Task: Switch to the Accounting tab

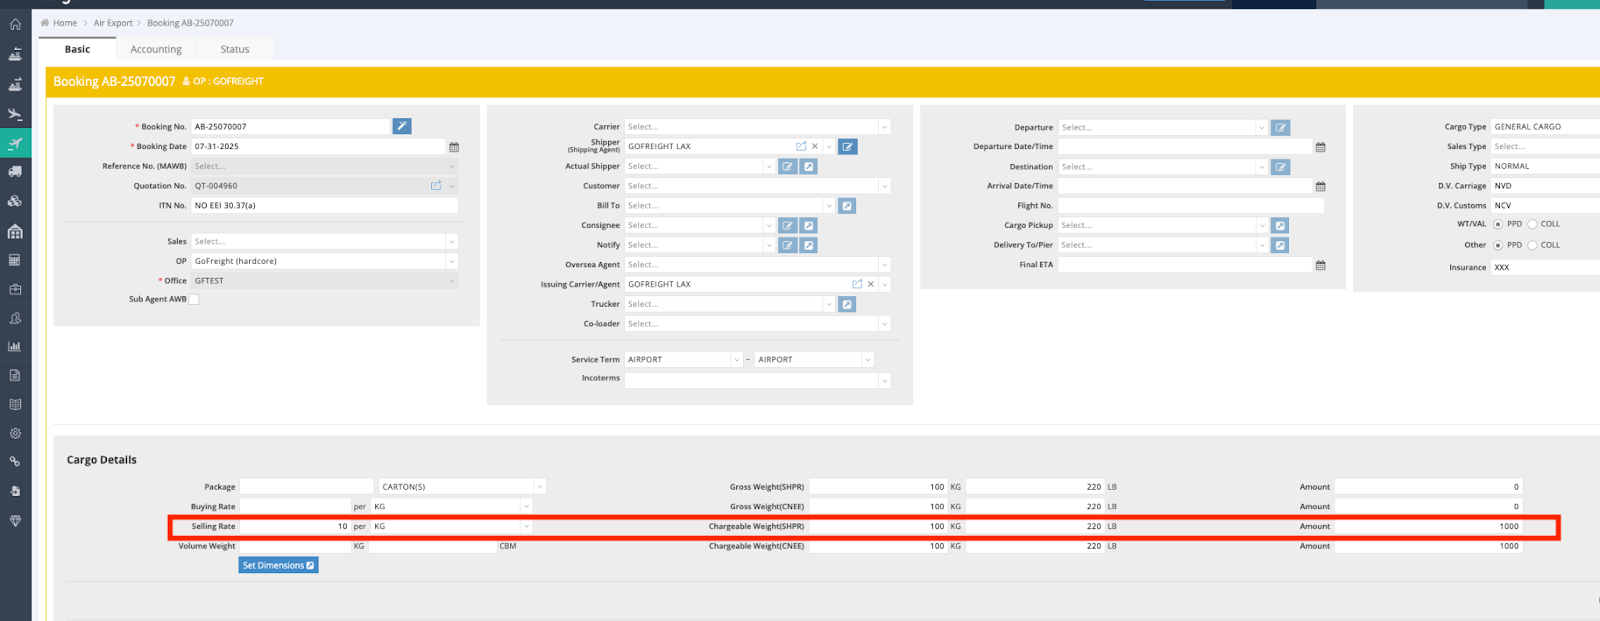Action: [x=156, y=49]
